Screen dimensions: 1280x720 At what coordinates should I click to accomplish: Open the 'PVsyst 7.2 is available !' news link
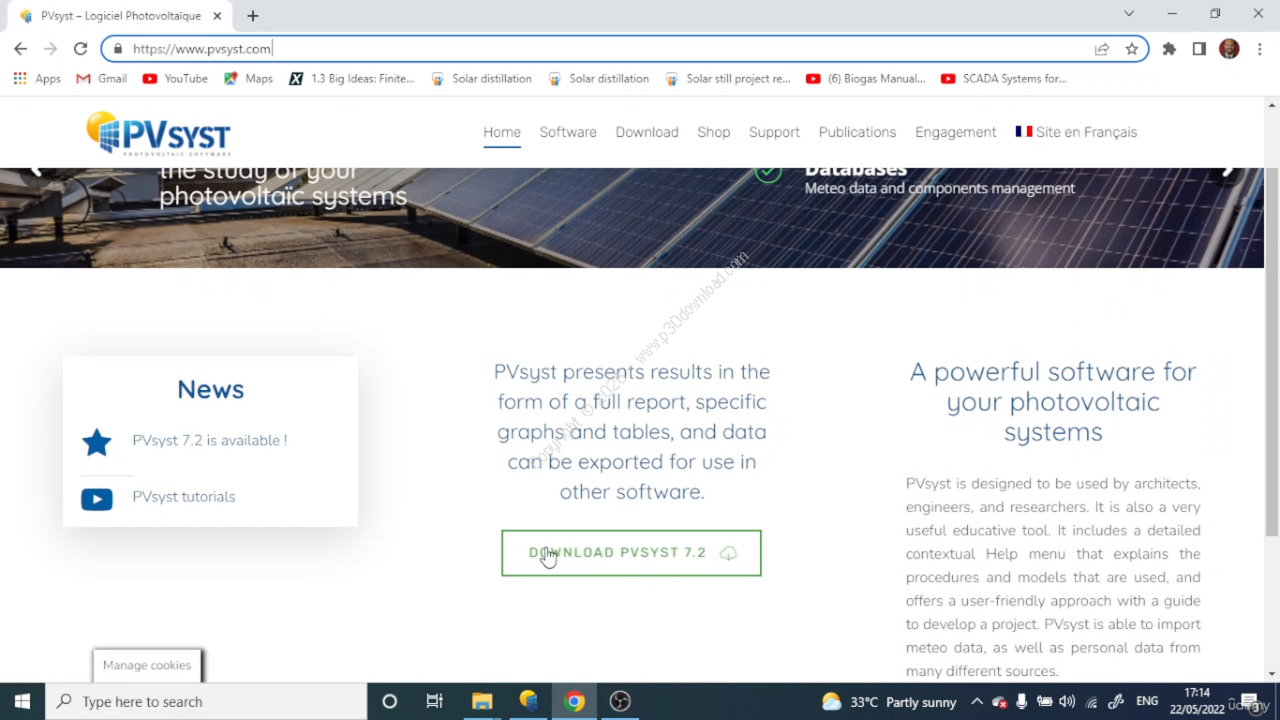[209, 440]
